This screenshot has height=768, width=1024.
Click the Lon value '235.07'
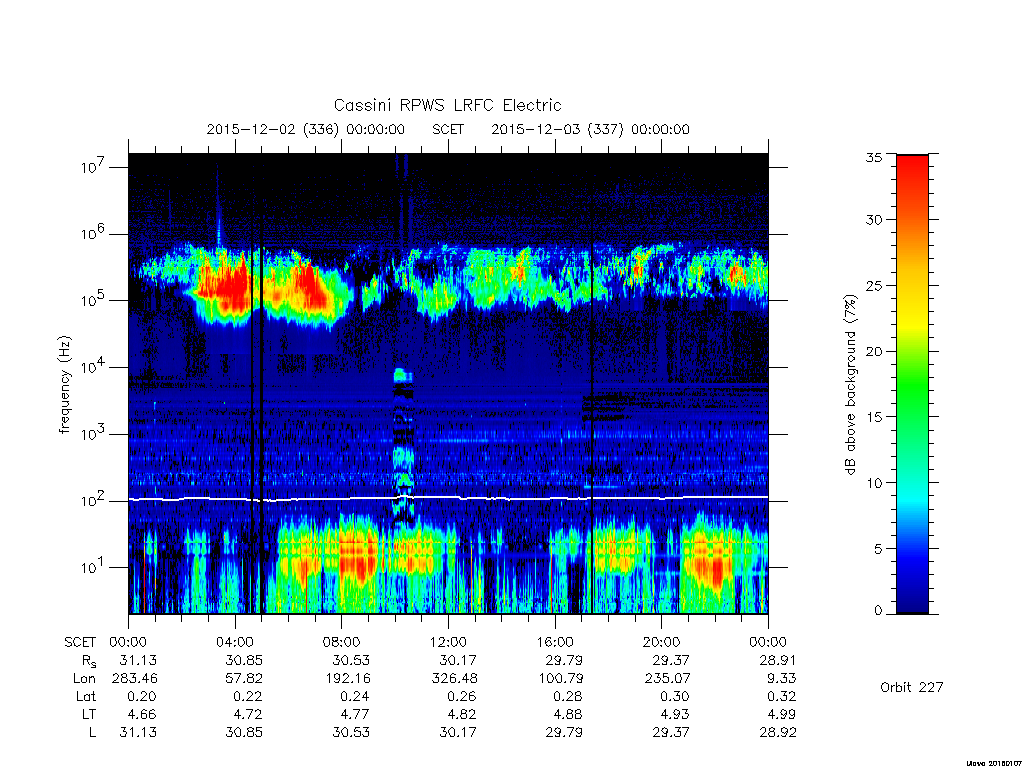667,679
